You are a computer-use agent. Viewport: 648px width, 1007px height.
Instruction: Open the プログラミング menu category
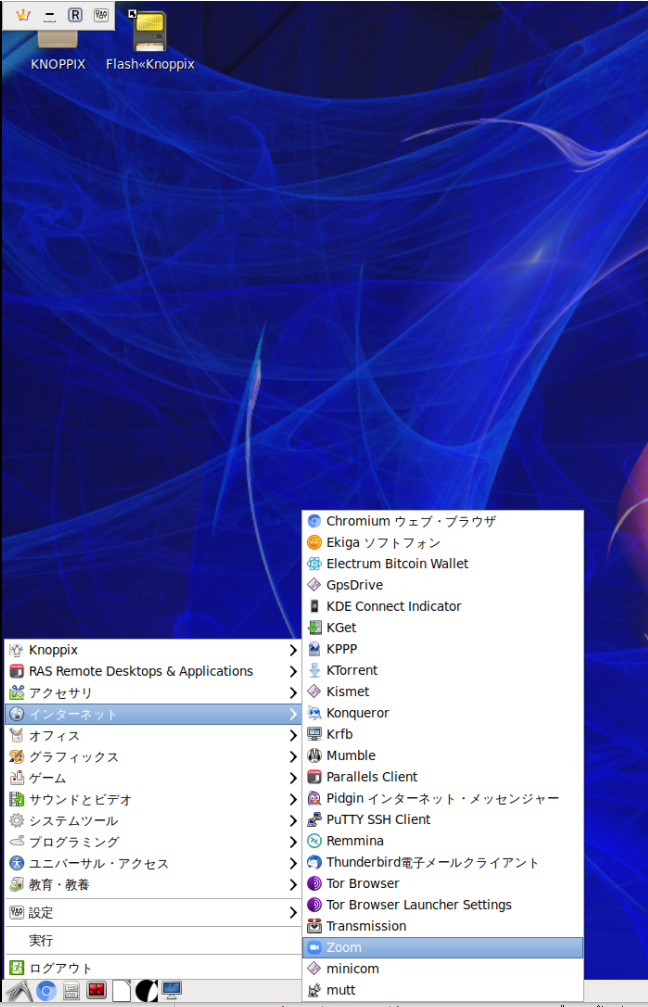pos(153,842)
